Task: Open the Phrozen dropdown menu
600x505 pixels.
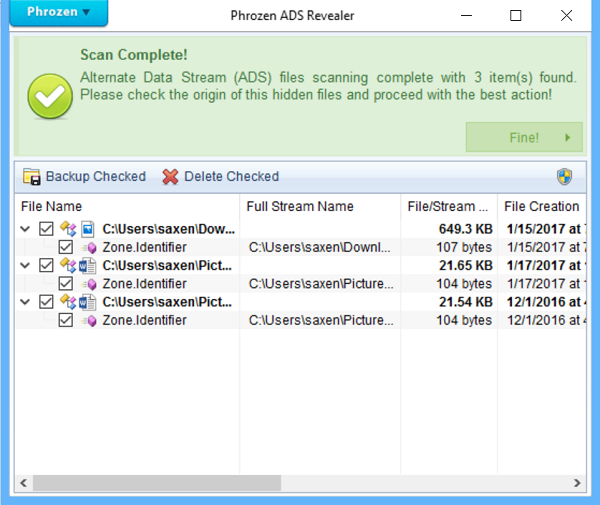Action: [58, 12]
